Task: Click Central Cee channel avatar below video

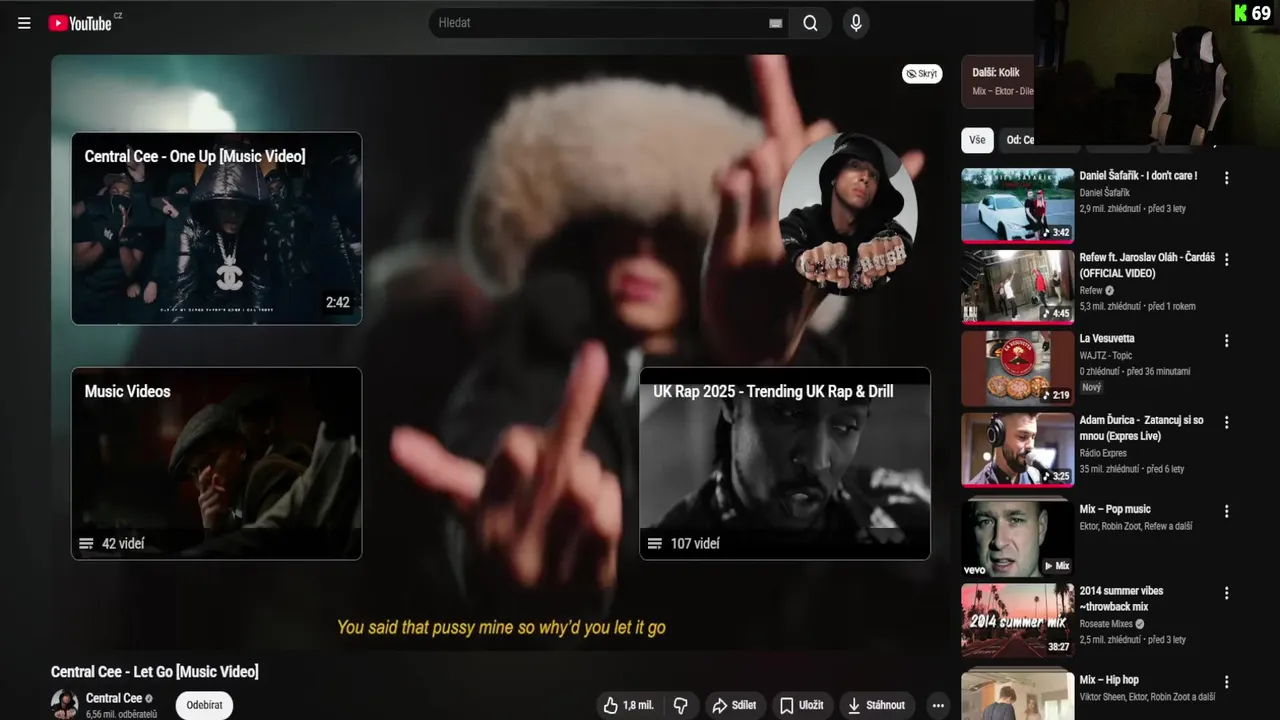Action: [x=65, y=704]
